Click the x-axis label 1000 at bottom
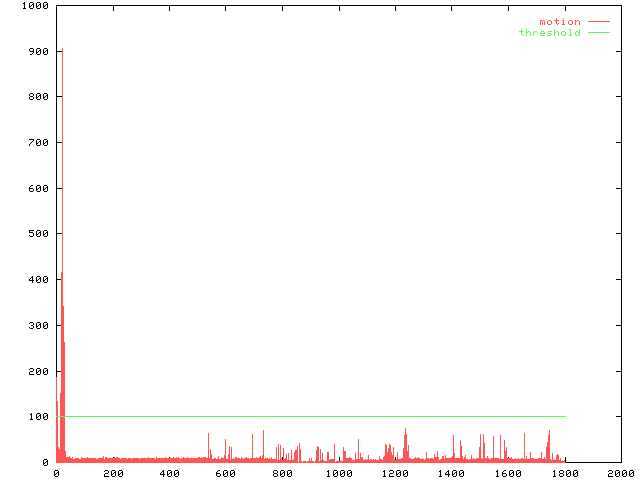Image resolution: width=640 pixels, height=480 pixels. (x=338, y=474)
